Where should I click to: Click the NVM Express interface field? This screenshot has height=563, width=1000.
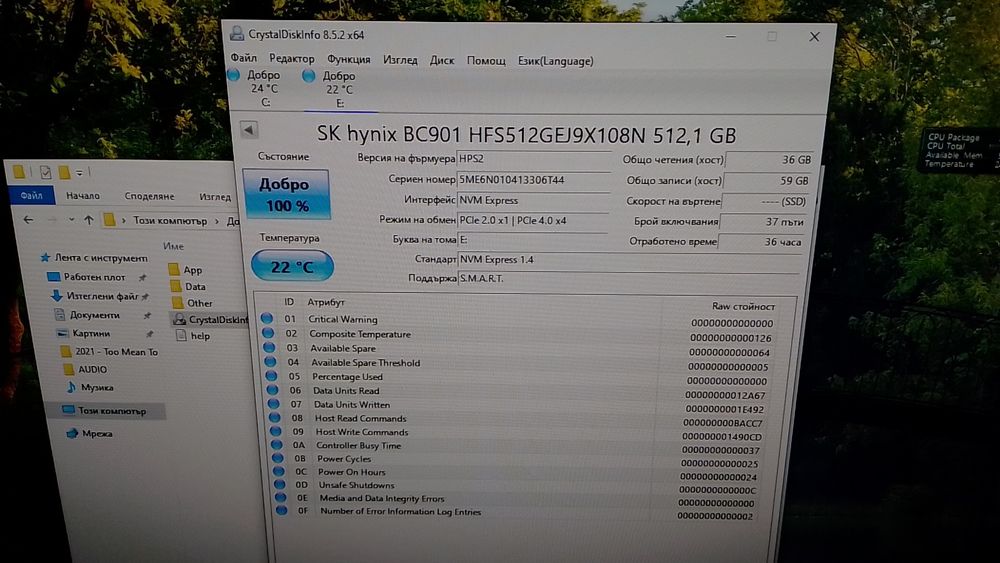pos(534,200)
